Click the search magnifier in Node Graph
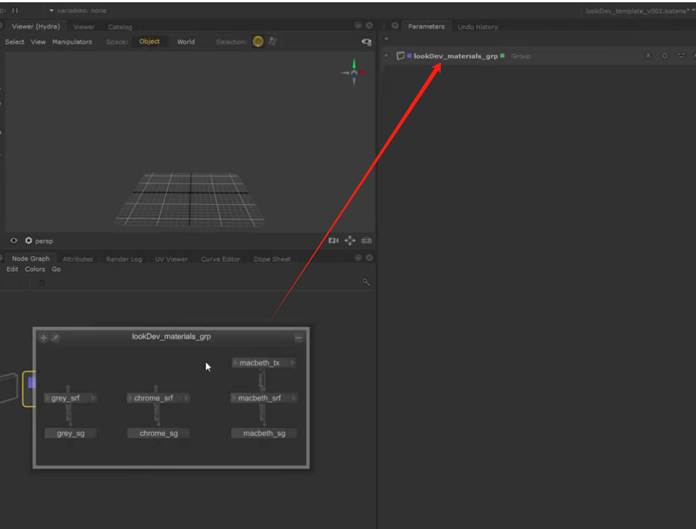The width and height of the screenshot is (696, 529). coord(366,283)
